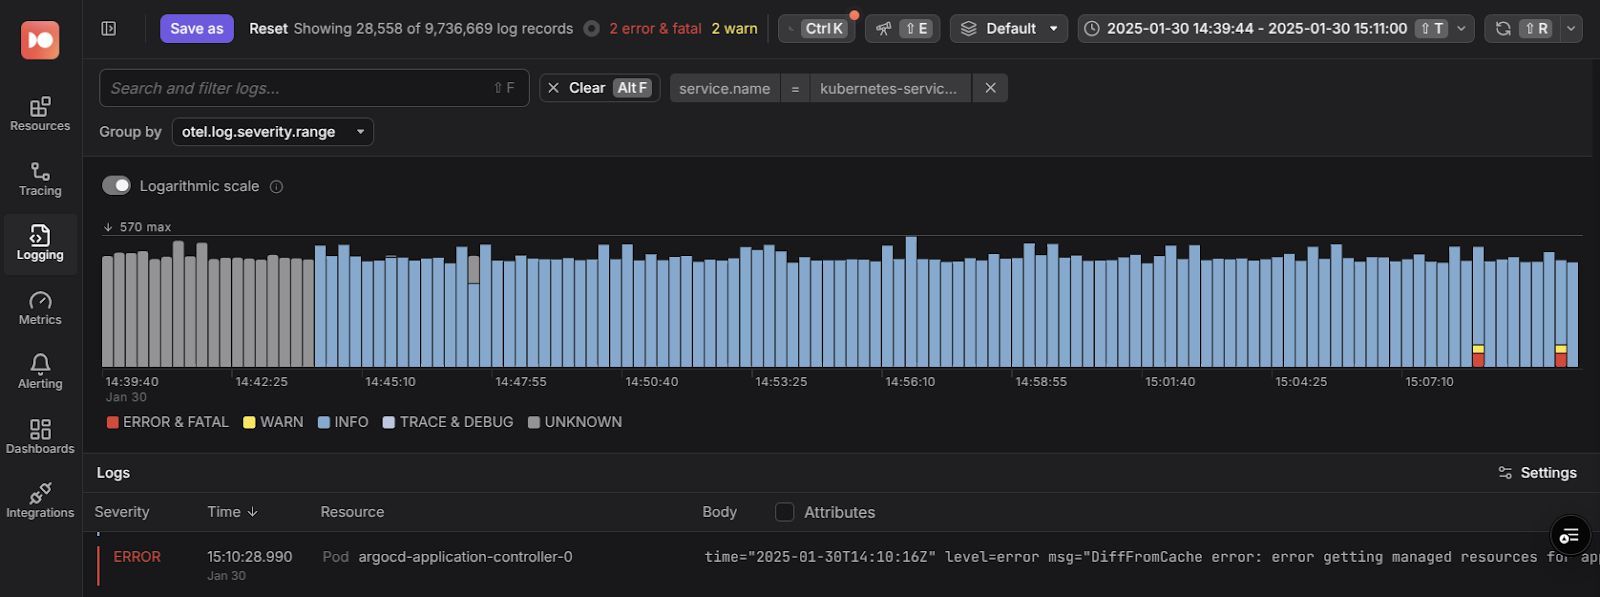Image resolution: width=1600 pixels, height=597 pixels.
Task: Open the Logging section
Action: 40,244
